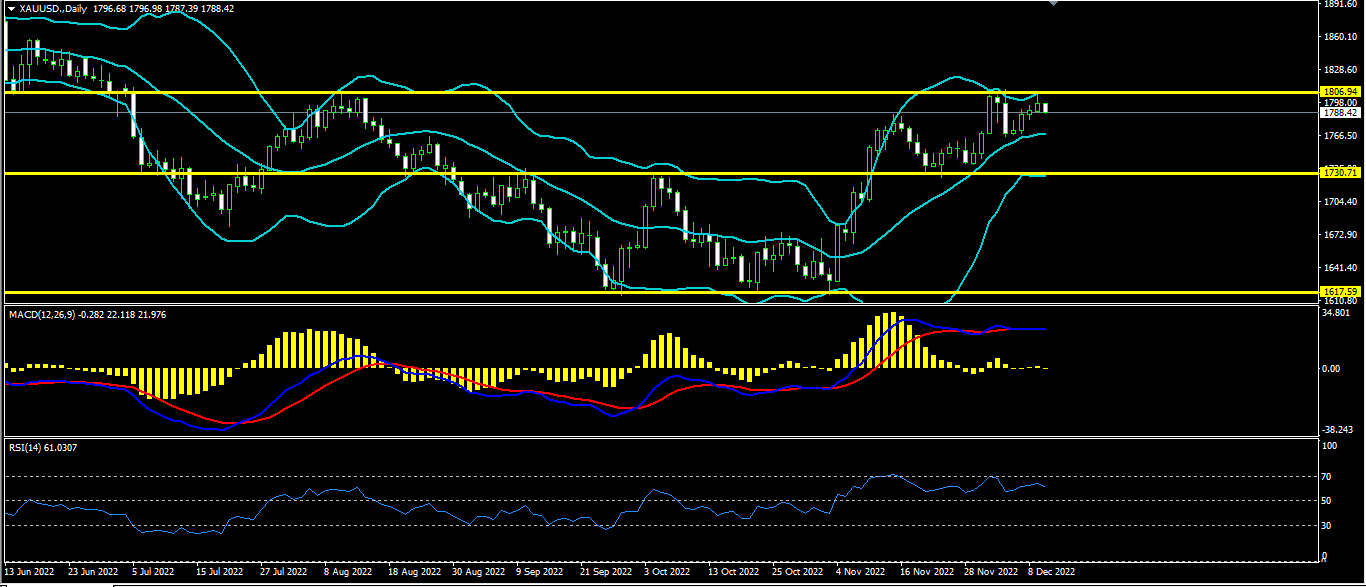1366x587 pixels.
Task: Click the latest yellow MACD histogram bar
Action: point(1045,368)
